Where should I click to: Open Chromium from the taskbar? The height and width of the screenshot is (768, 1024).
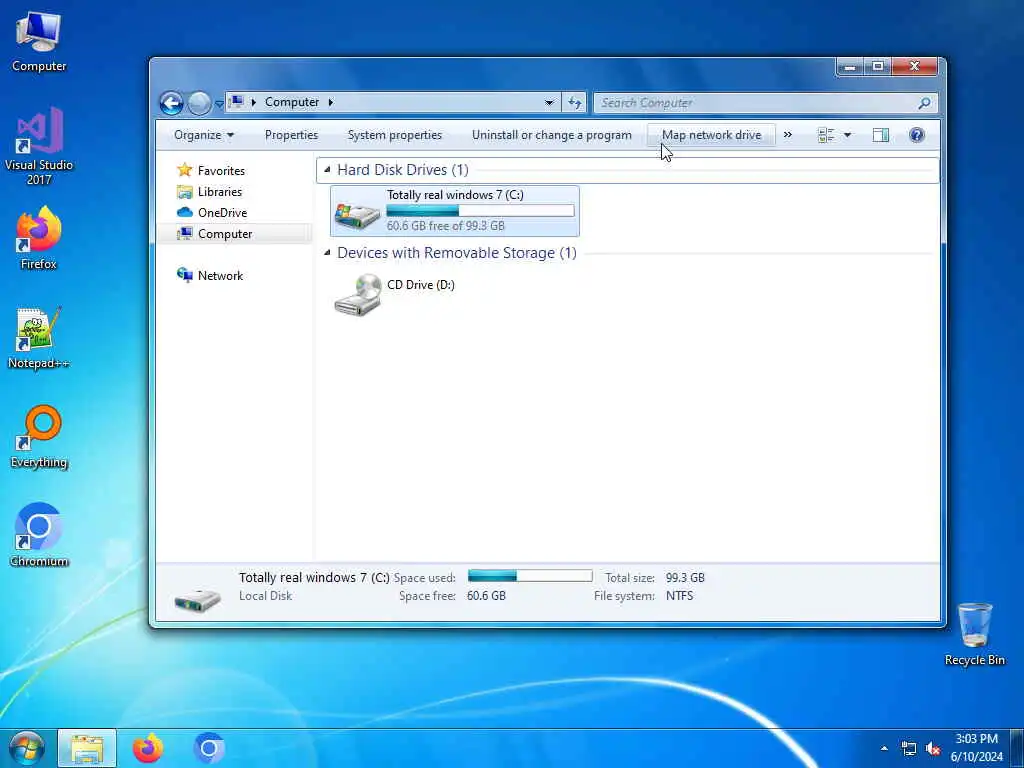click(x=209, y=748)
